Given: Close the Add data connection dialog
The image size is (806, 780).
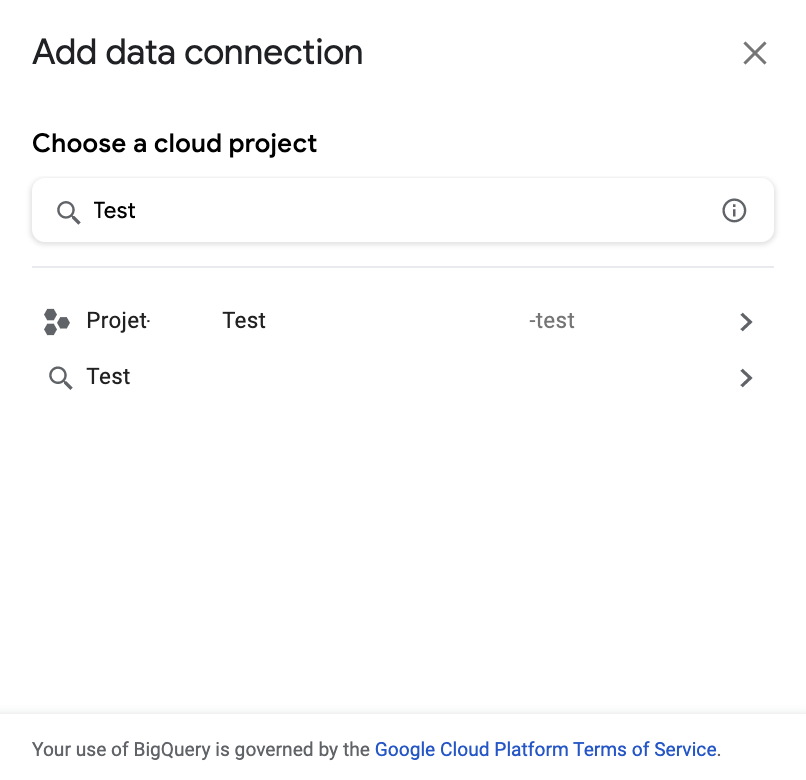Looking at the screenshot, I should tap(754, 53).
